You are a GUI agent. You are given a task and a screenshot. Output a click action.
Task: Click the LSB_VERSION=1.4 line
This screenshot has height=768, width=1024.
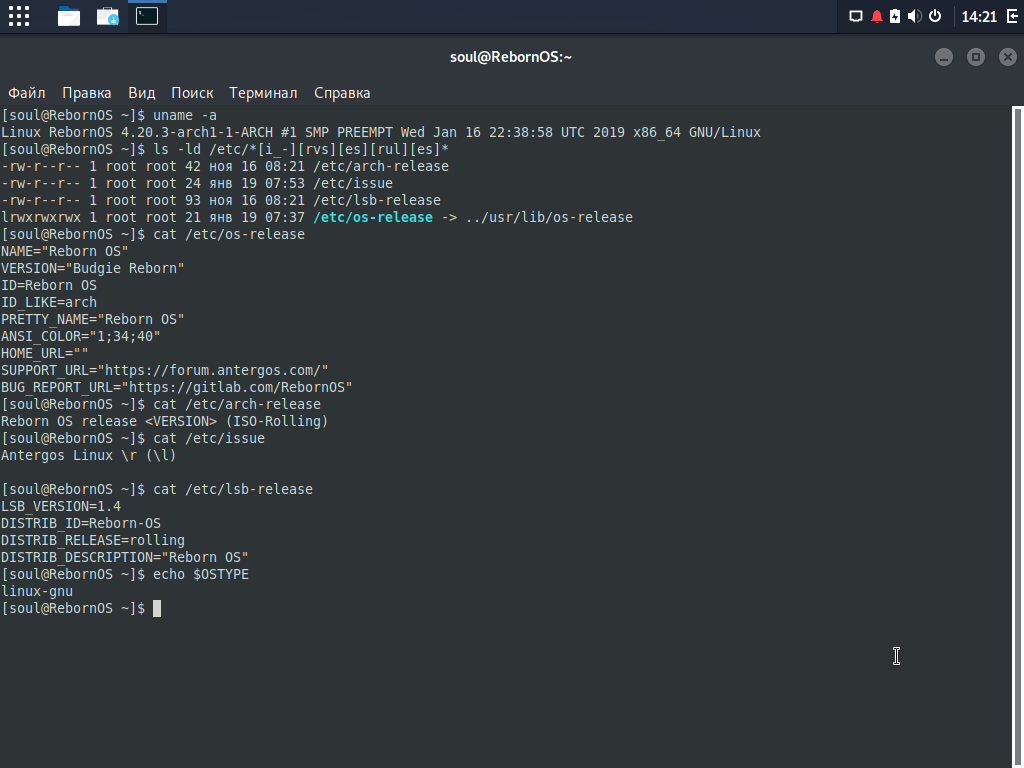(61, 506)
